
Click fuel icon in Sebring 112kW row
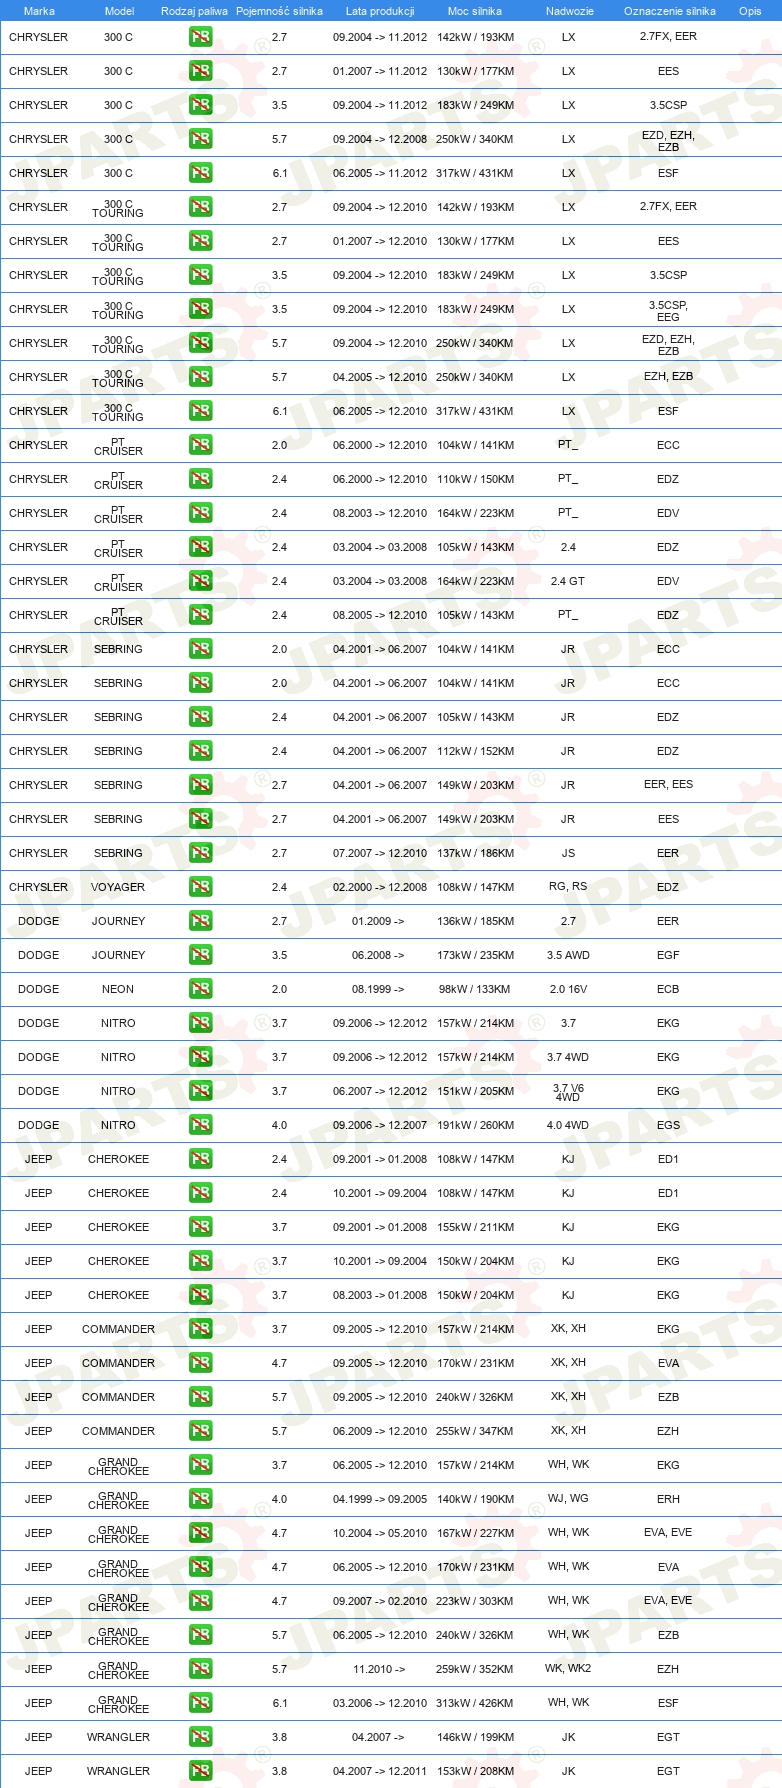click(200, 751)
